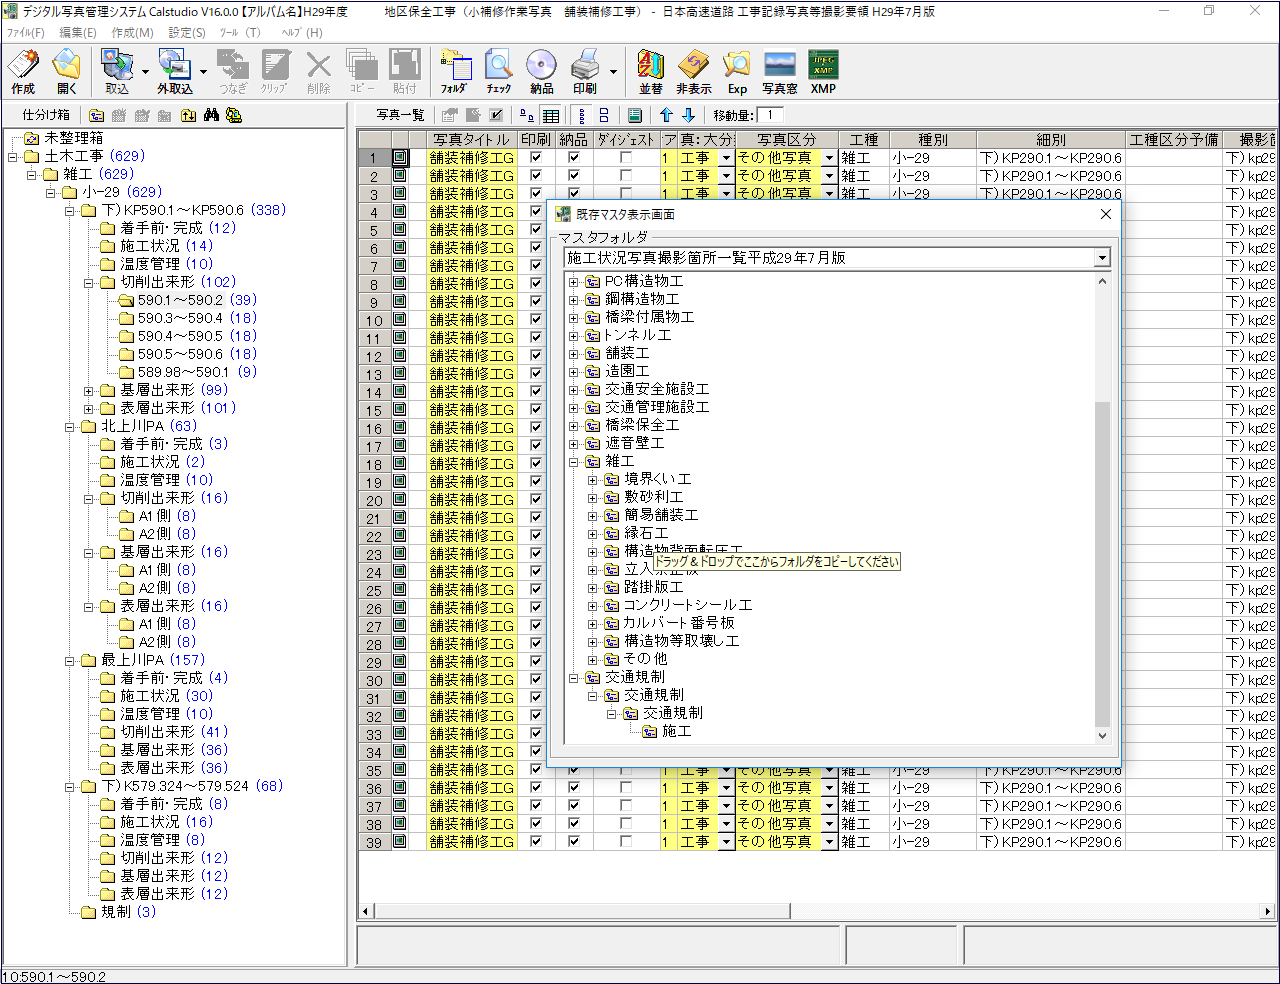This screenshot has height=984, width=1280.
Task: Collapse the 土木工事 node in left tree
Action: point(13,156)
